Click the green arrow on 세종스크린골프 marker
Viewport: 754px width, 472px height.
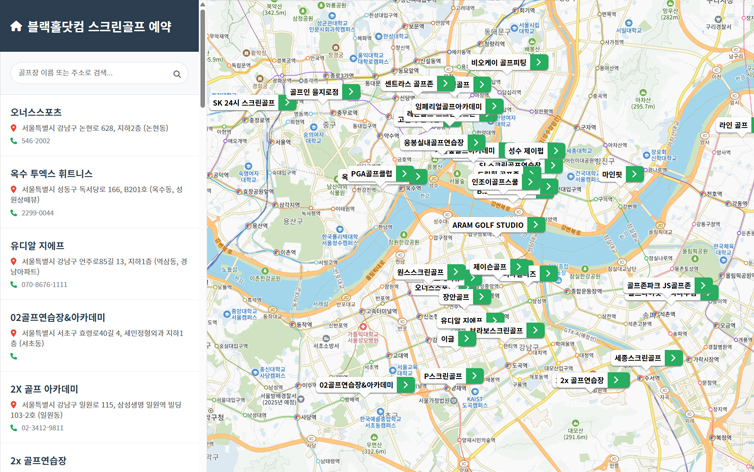(x=673, y=358)
